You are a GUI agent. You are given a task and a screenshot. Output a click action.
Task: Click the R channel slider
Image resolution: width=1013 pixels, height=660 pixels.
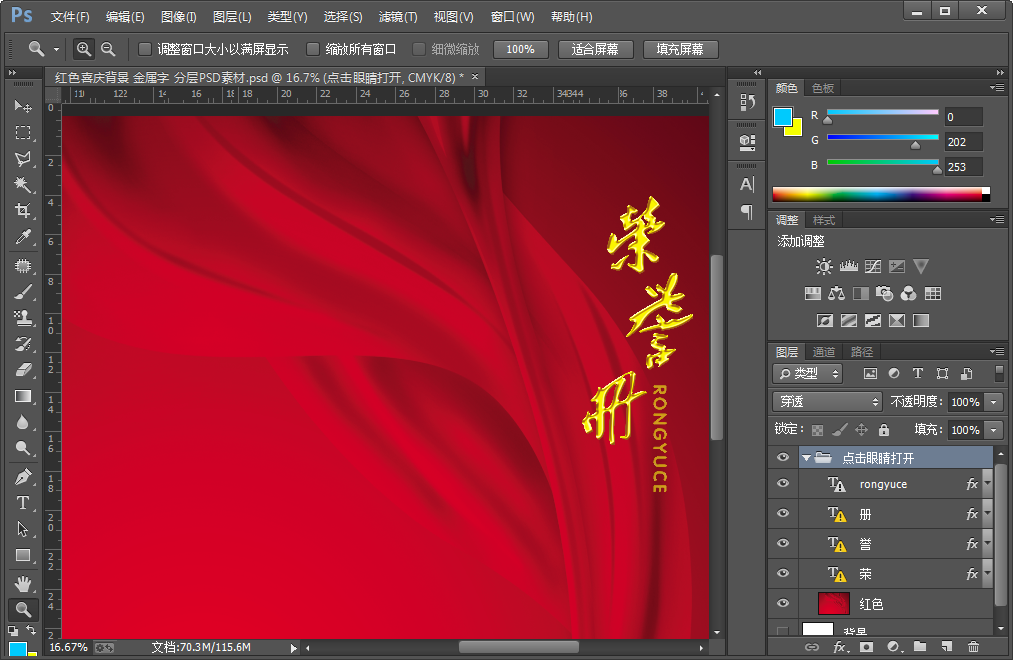(882, 113)
